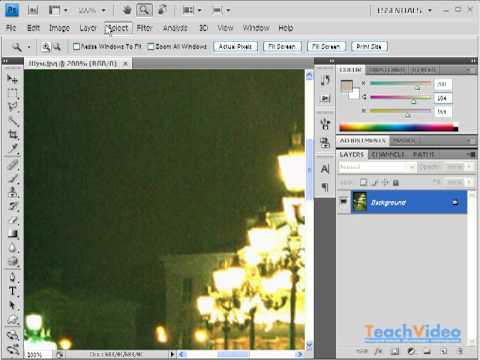Select the Pen tool
The width and height of the screenshot is (480, 360).
click(12, 277)
